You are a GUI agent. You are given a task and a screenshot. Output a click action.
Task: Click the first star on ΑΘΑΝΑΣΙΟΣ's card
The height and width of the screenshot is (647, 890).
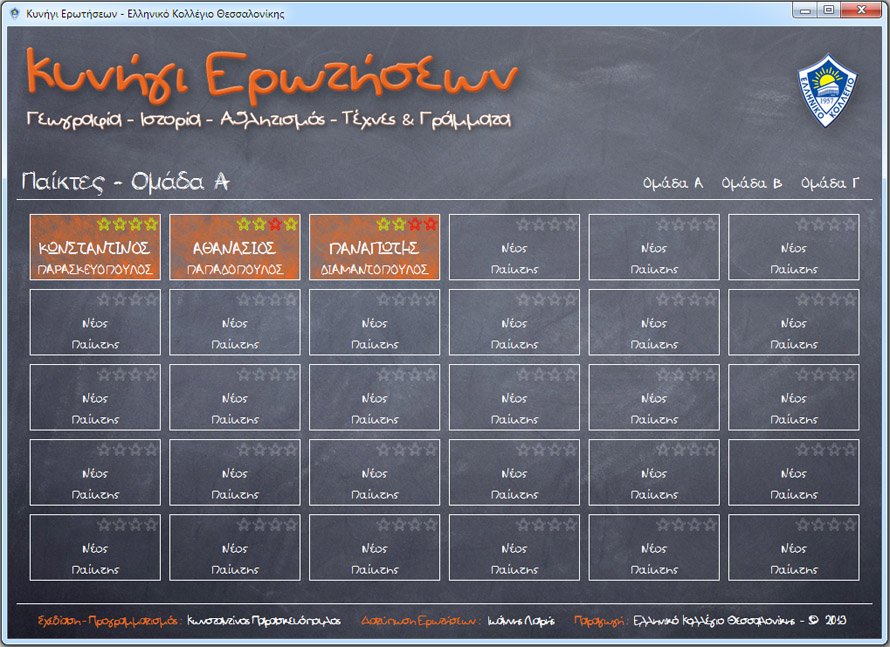244,224
